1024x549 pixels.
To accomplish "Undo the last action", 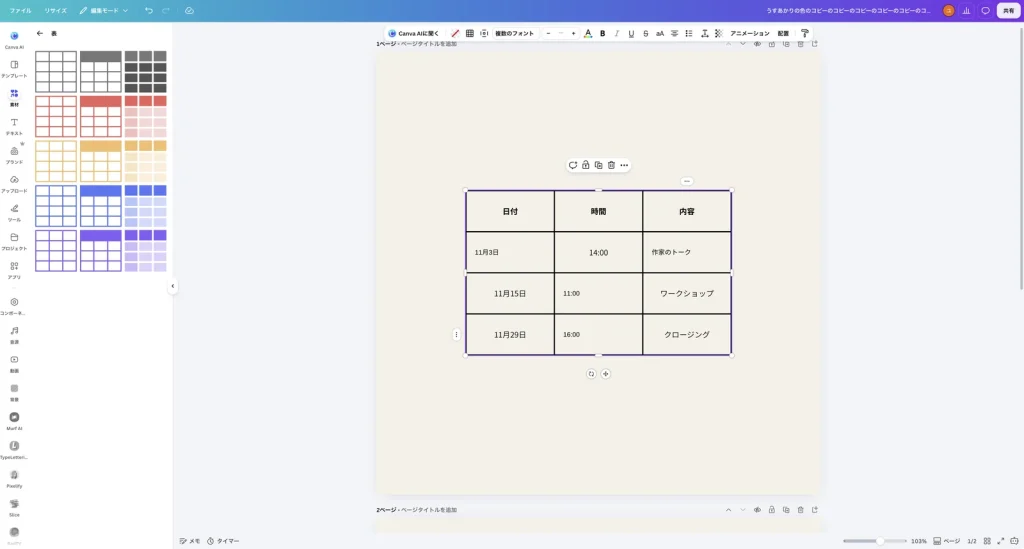I will [149, 10].
